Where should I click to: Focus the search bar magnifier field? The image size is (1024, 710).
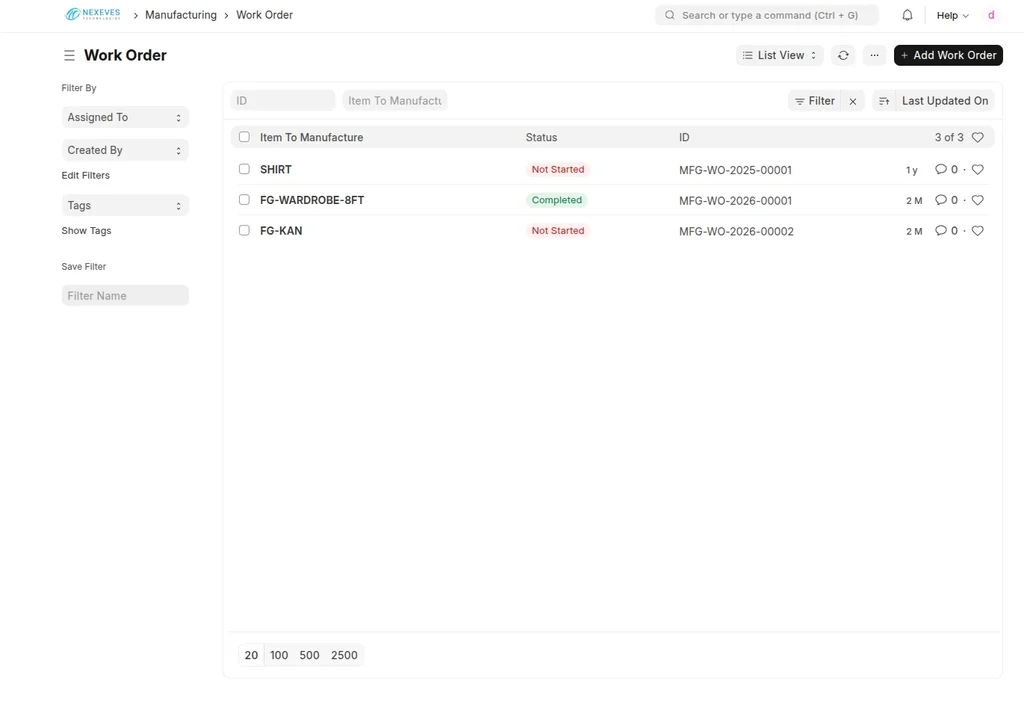pyautogui.click(x=767, y=15)
